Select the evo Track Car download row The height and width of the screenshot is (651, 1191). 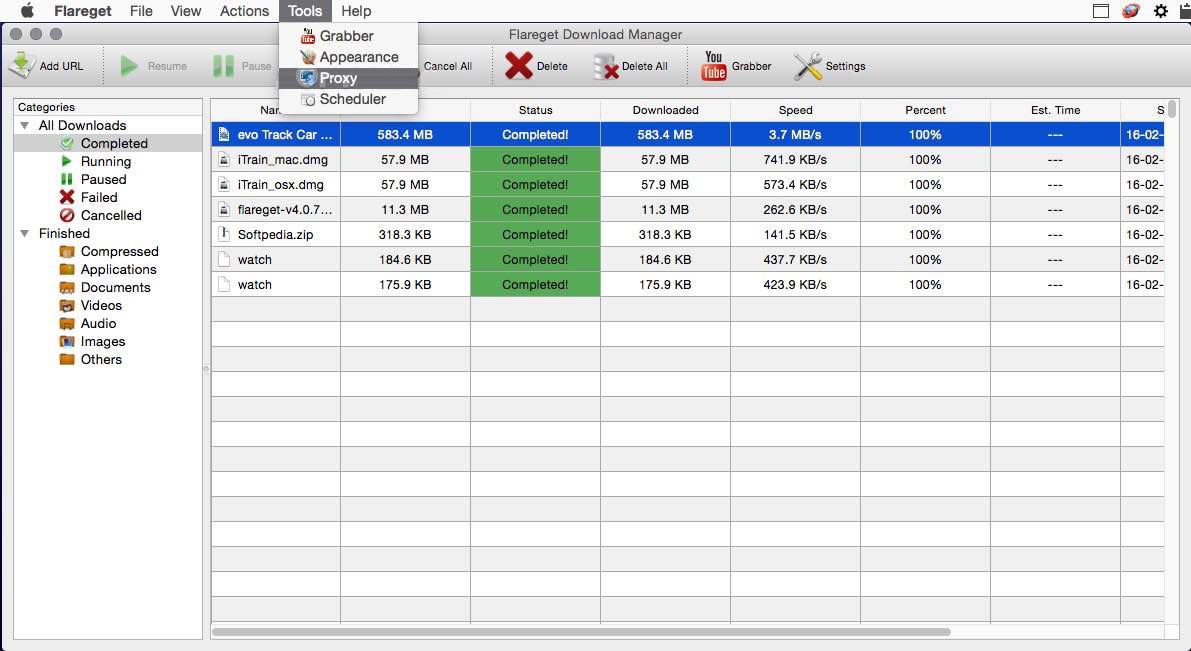click(687, 134)
